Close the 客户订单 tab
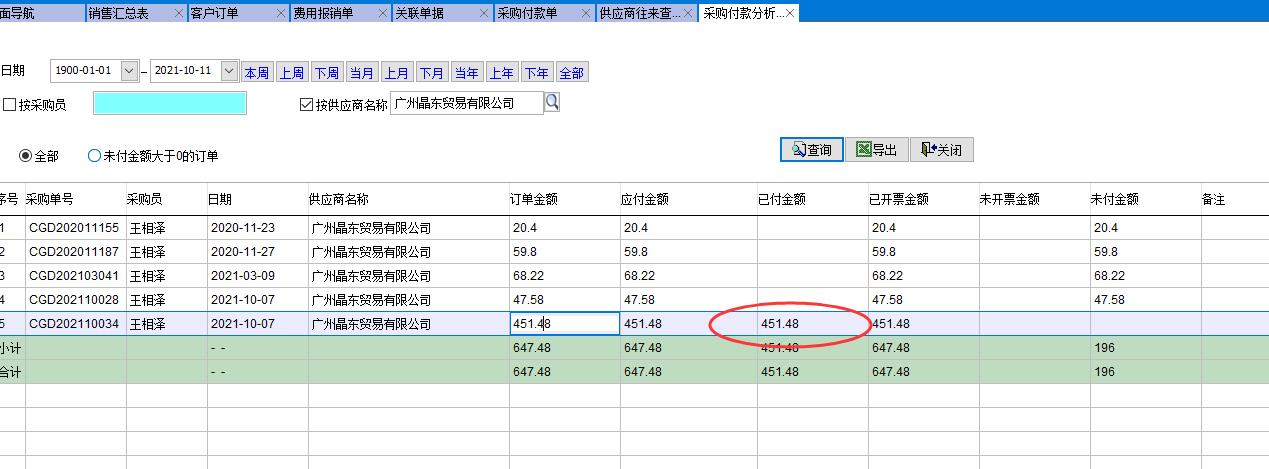Viewport: 1269px width, 469px height. (x=281, y=13)
